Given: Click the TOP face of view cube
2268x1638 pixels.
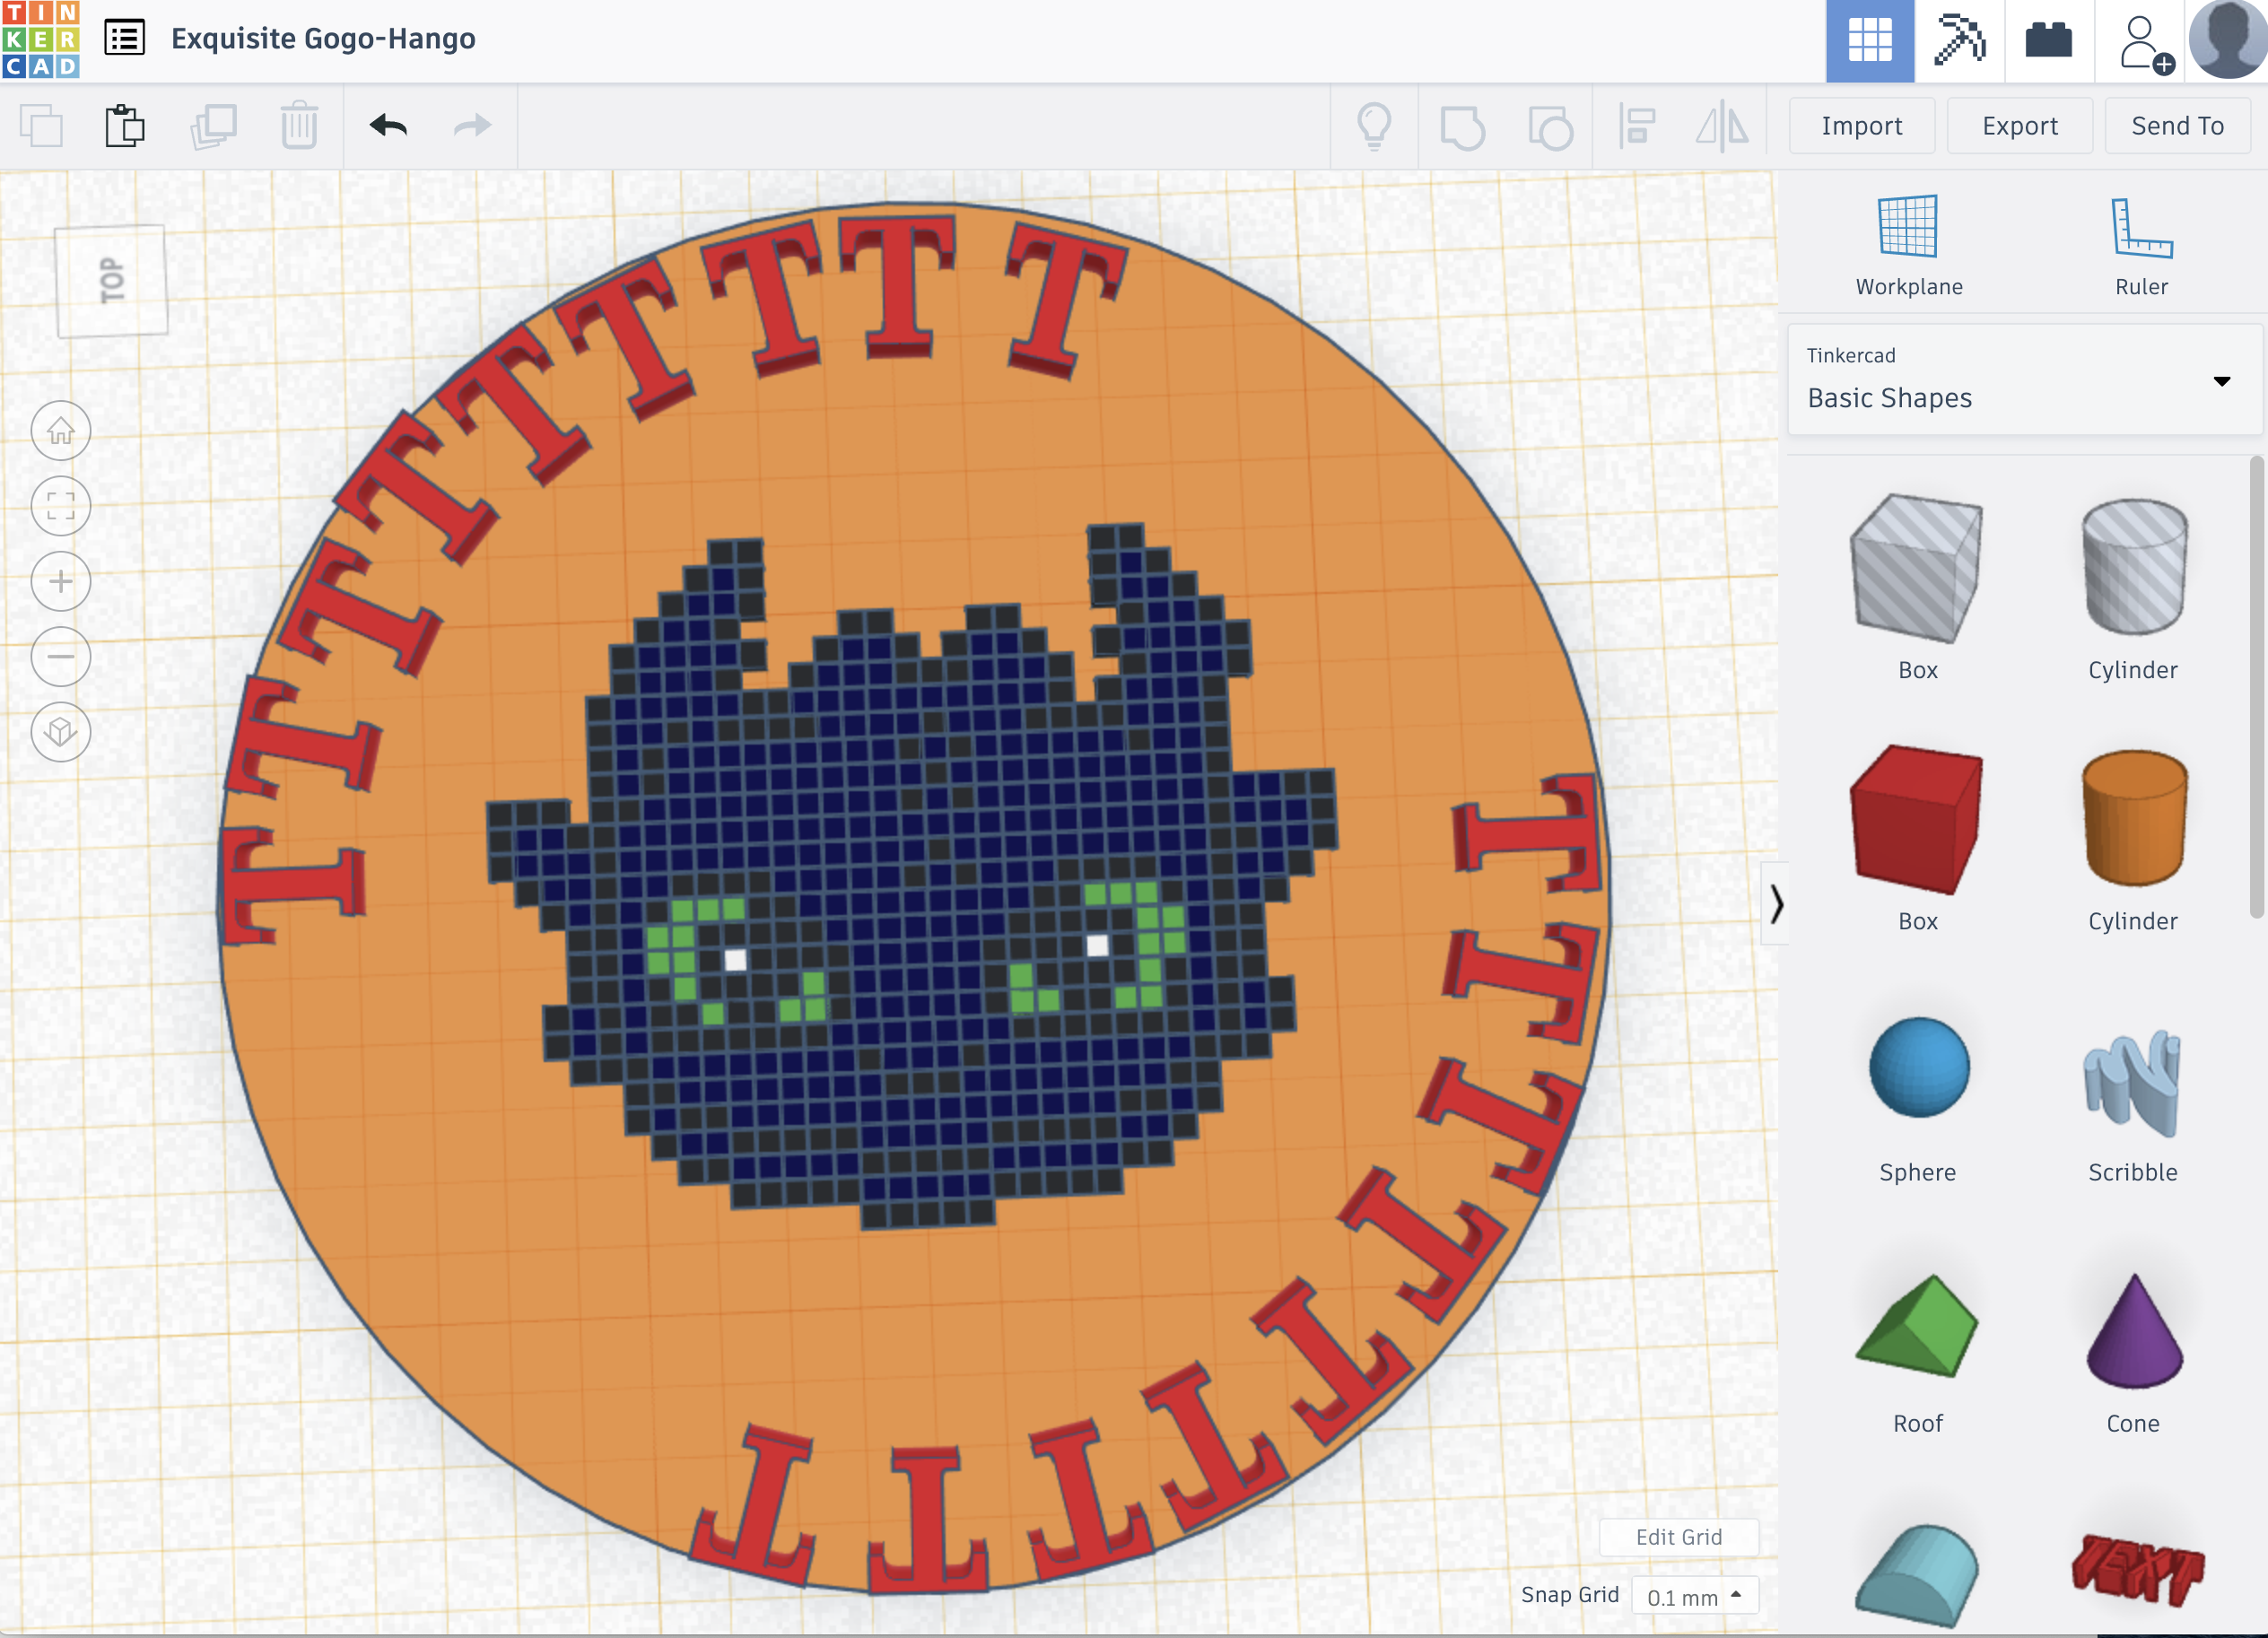Looking at the screenshot, I should coord(112,280).
